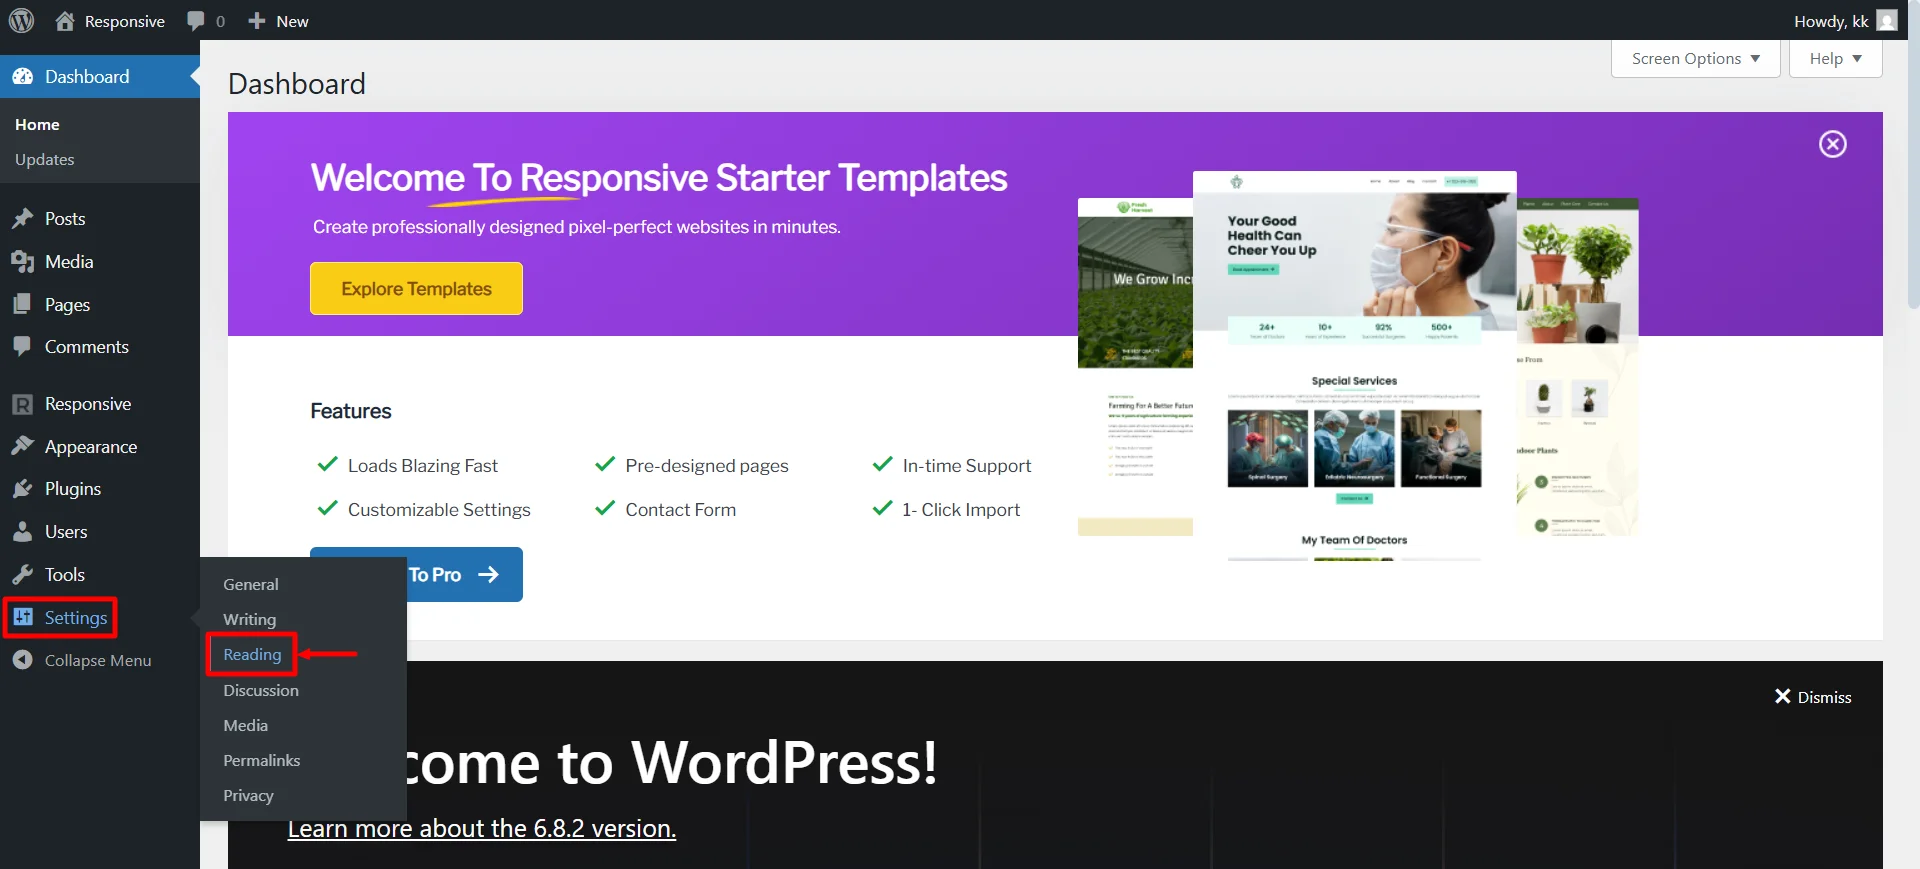Image resolution: width=1920 pixels, height=869 pixels.
Task: Click the New link in admin bar
Action: click(x=292, y=21)
